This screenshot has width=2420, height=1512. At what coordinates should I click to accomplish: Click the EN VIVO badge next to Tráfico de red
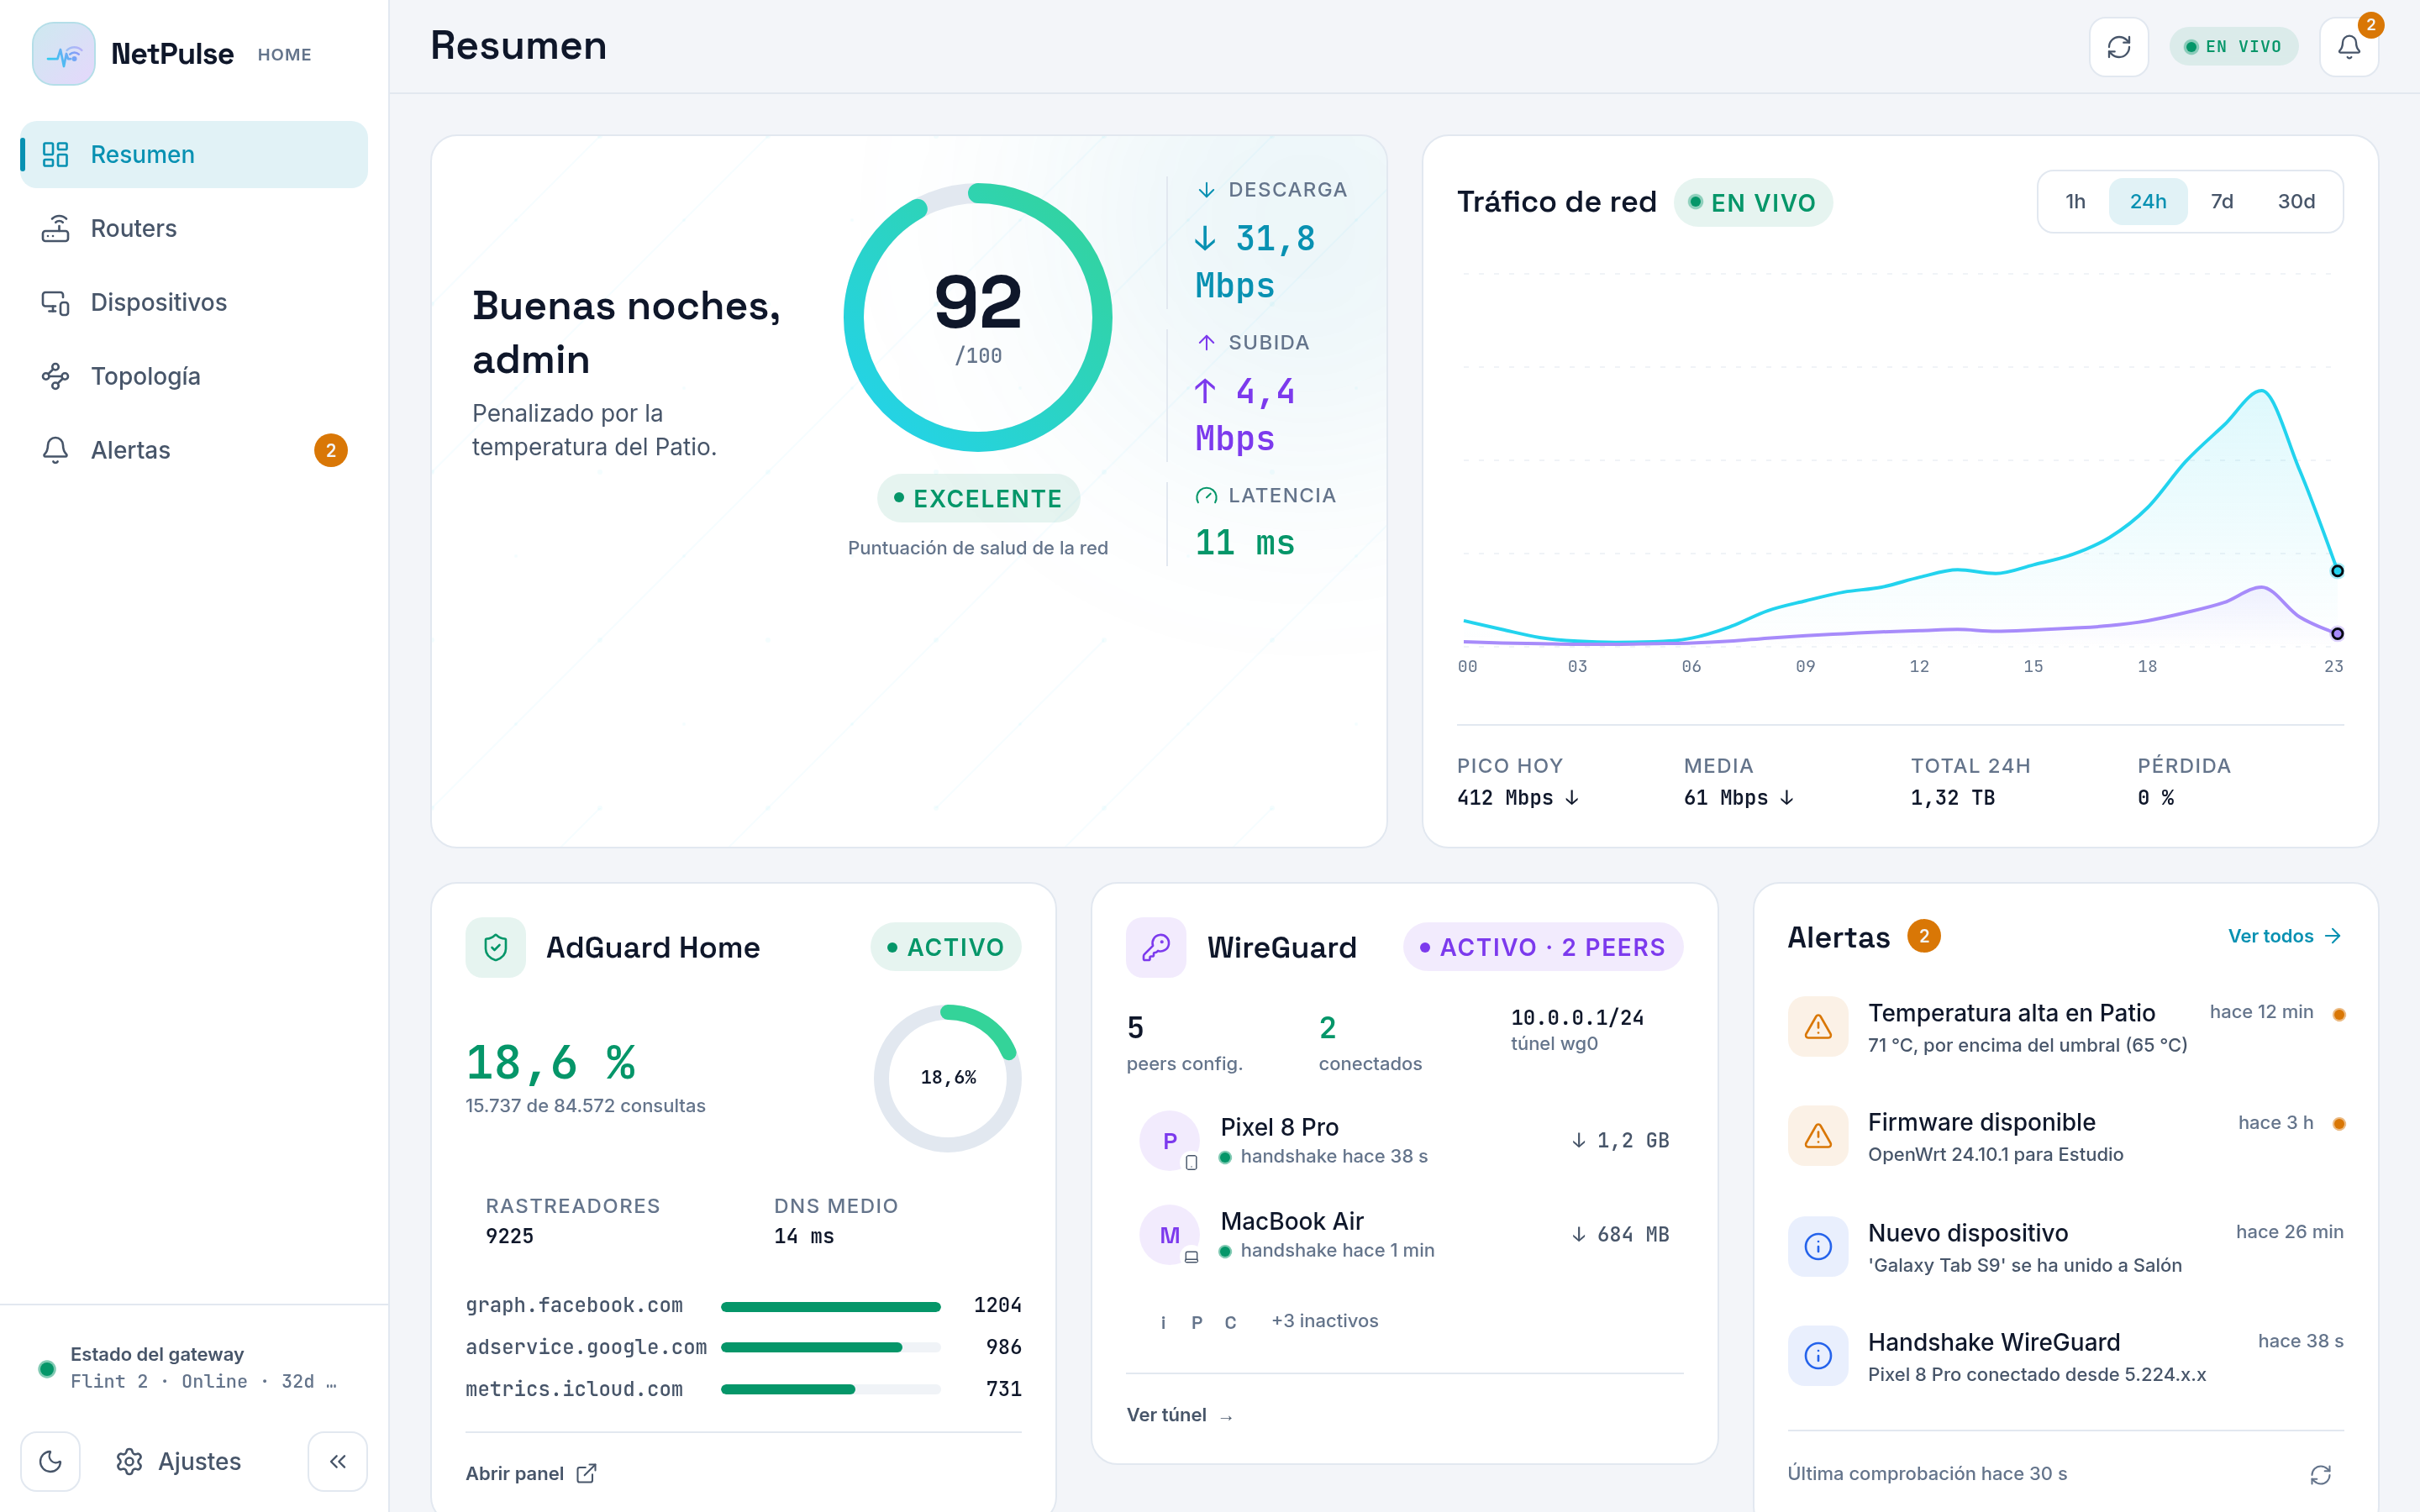1753,202
